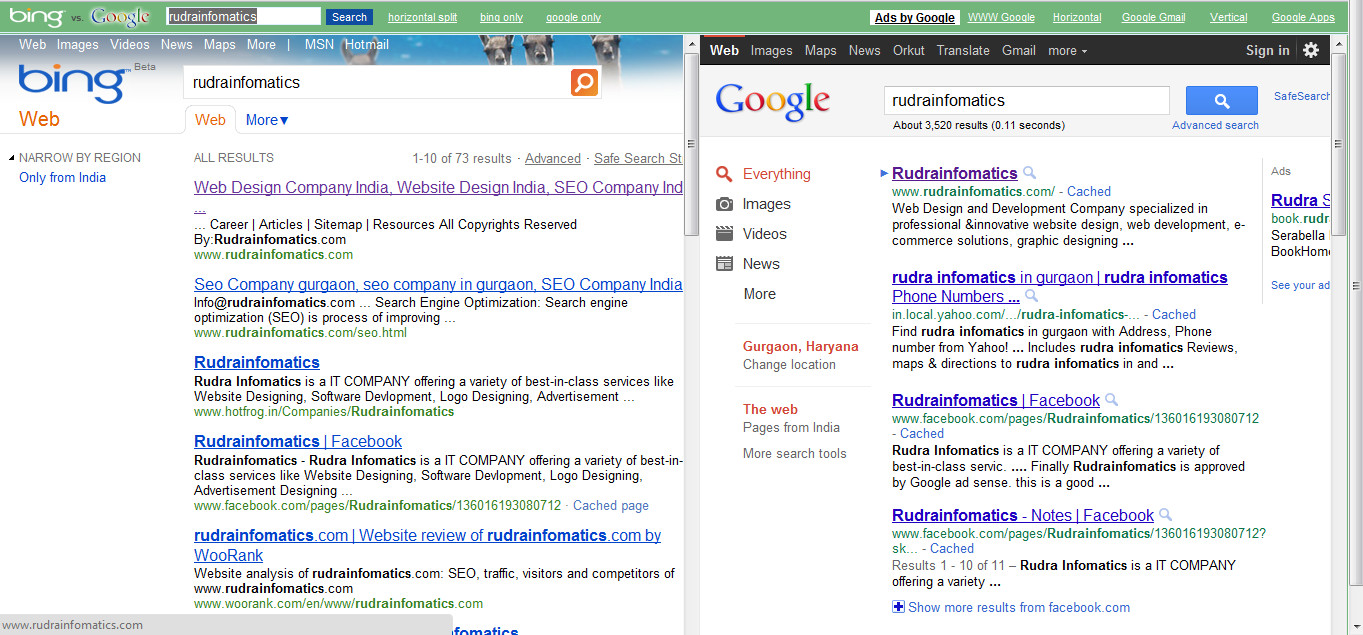Open Videos in Bing top navigation
Screen dimensions: 1363x635
130,44
